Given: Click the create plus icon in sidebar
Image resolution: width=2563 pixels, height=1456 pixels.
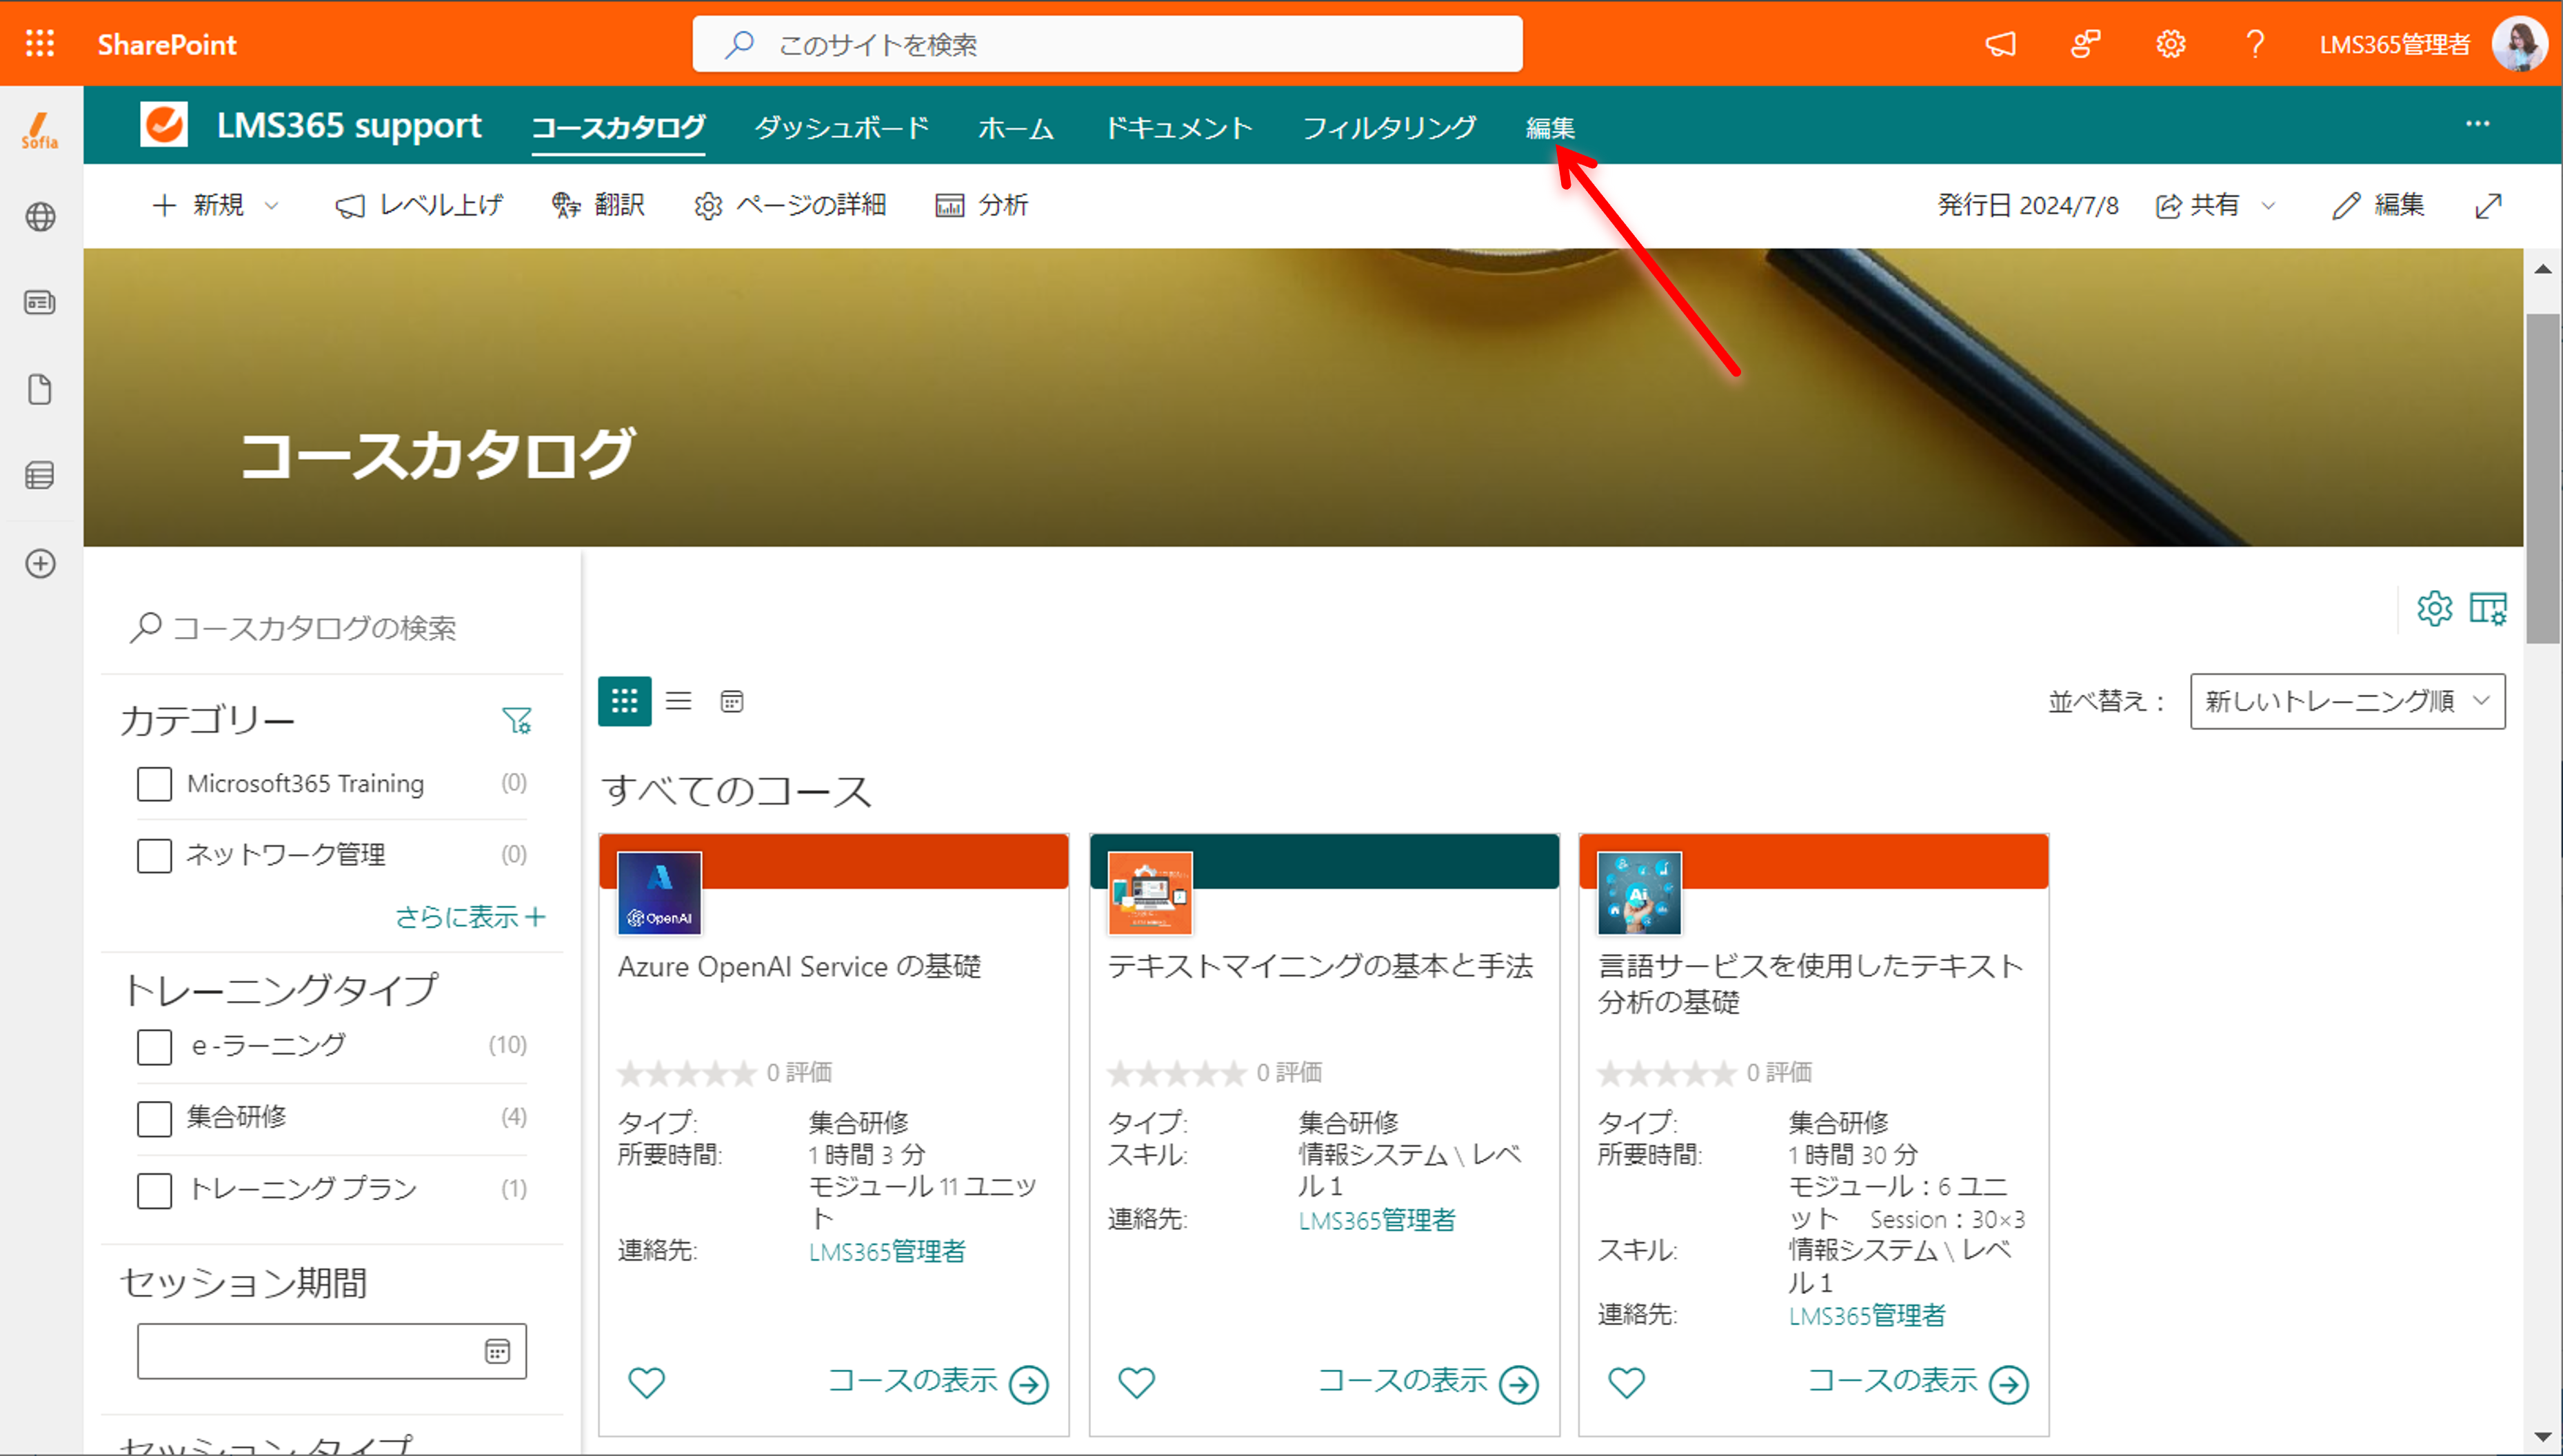Looking at the screenshot, I should click(40, 564).
